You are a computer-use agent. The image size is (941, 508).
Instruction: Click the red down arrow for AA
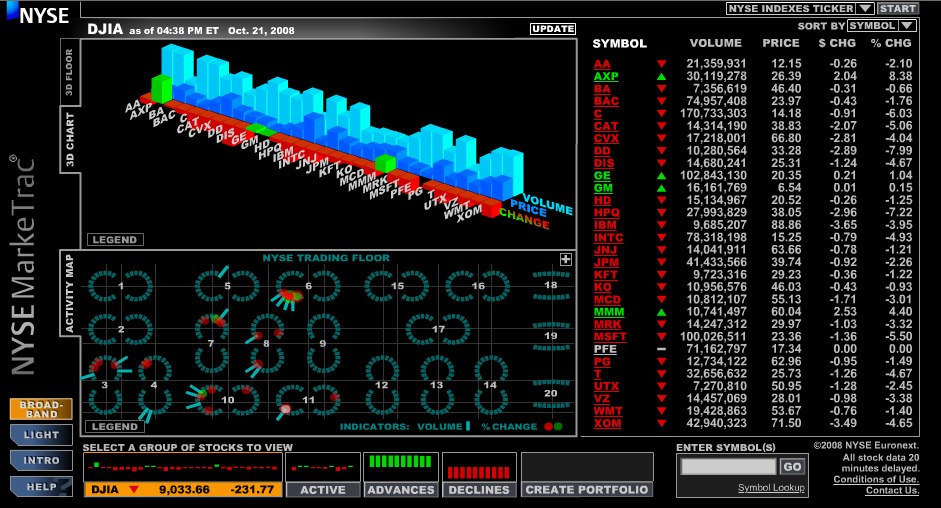click(x=661, y=64)
